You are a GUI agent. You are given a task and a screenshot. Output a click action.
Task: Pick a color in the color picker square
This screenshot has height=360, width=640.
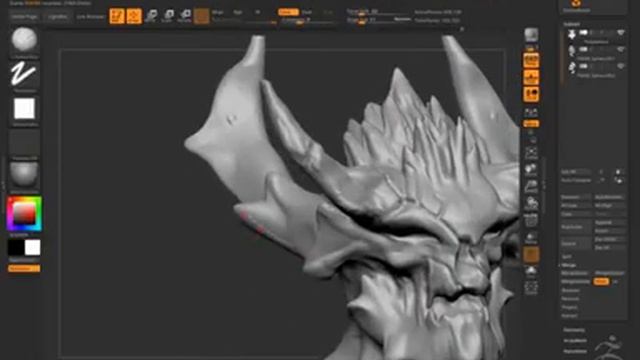(24, 213)
